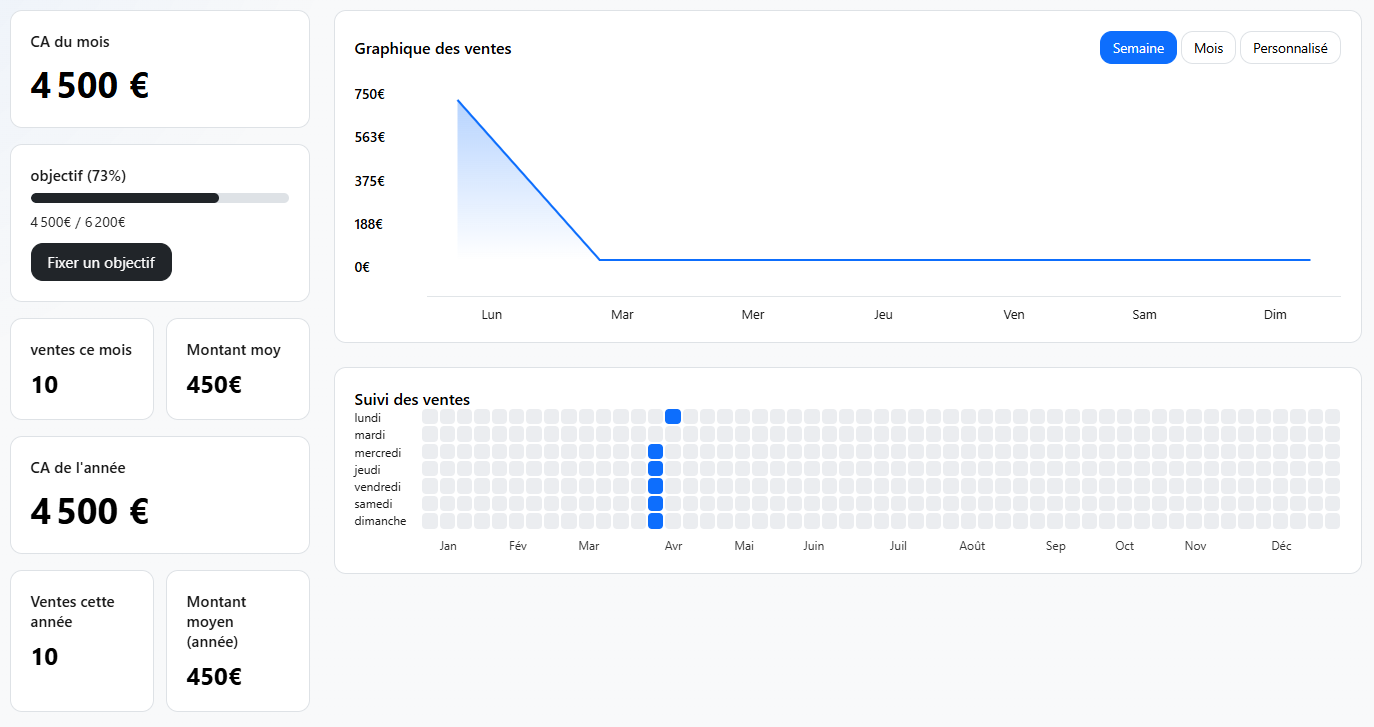Pick the blue cell in jeudi row

[x=655, y=469]
